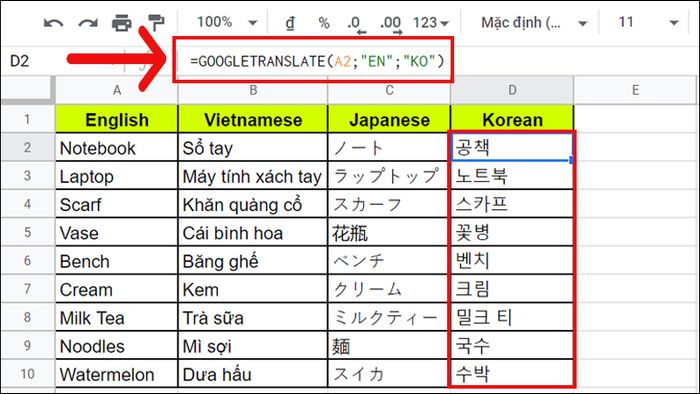Select the Trà sữa cell
Viewport: 700px width, 394px height.
click(253, 317)
